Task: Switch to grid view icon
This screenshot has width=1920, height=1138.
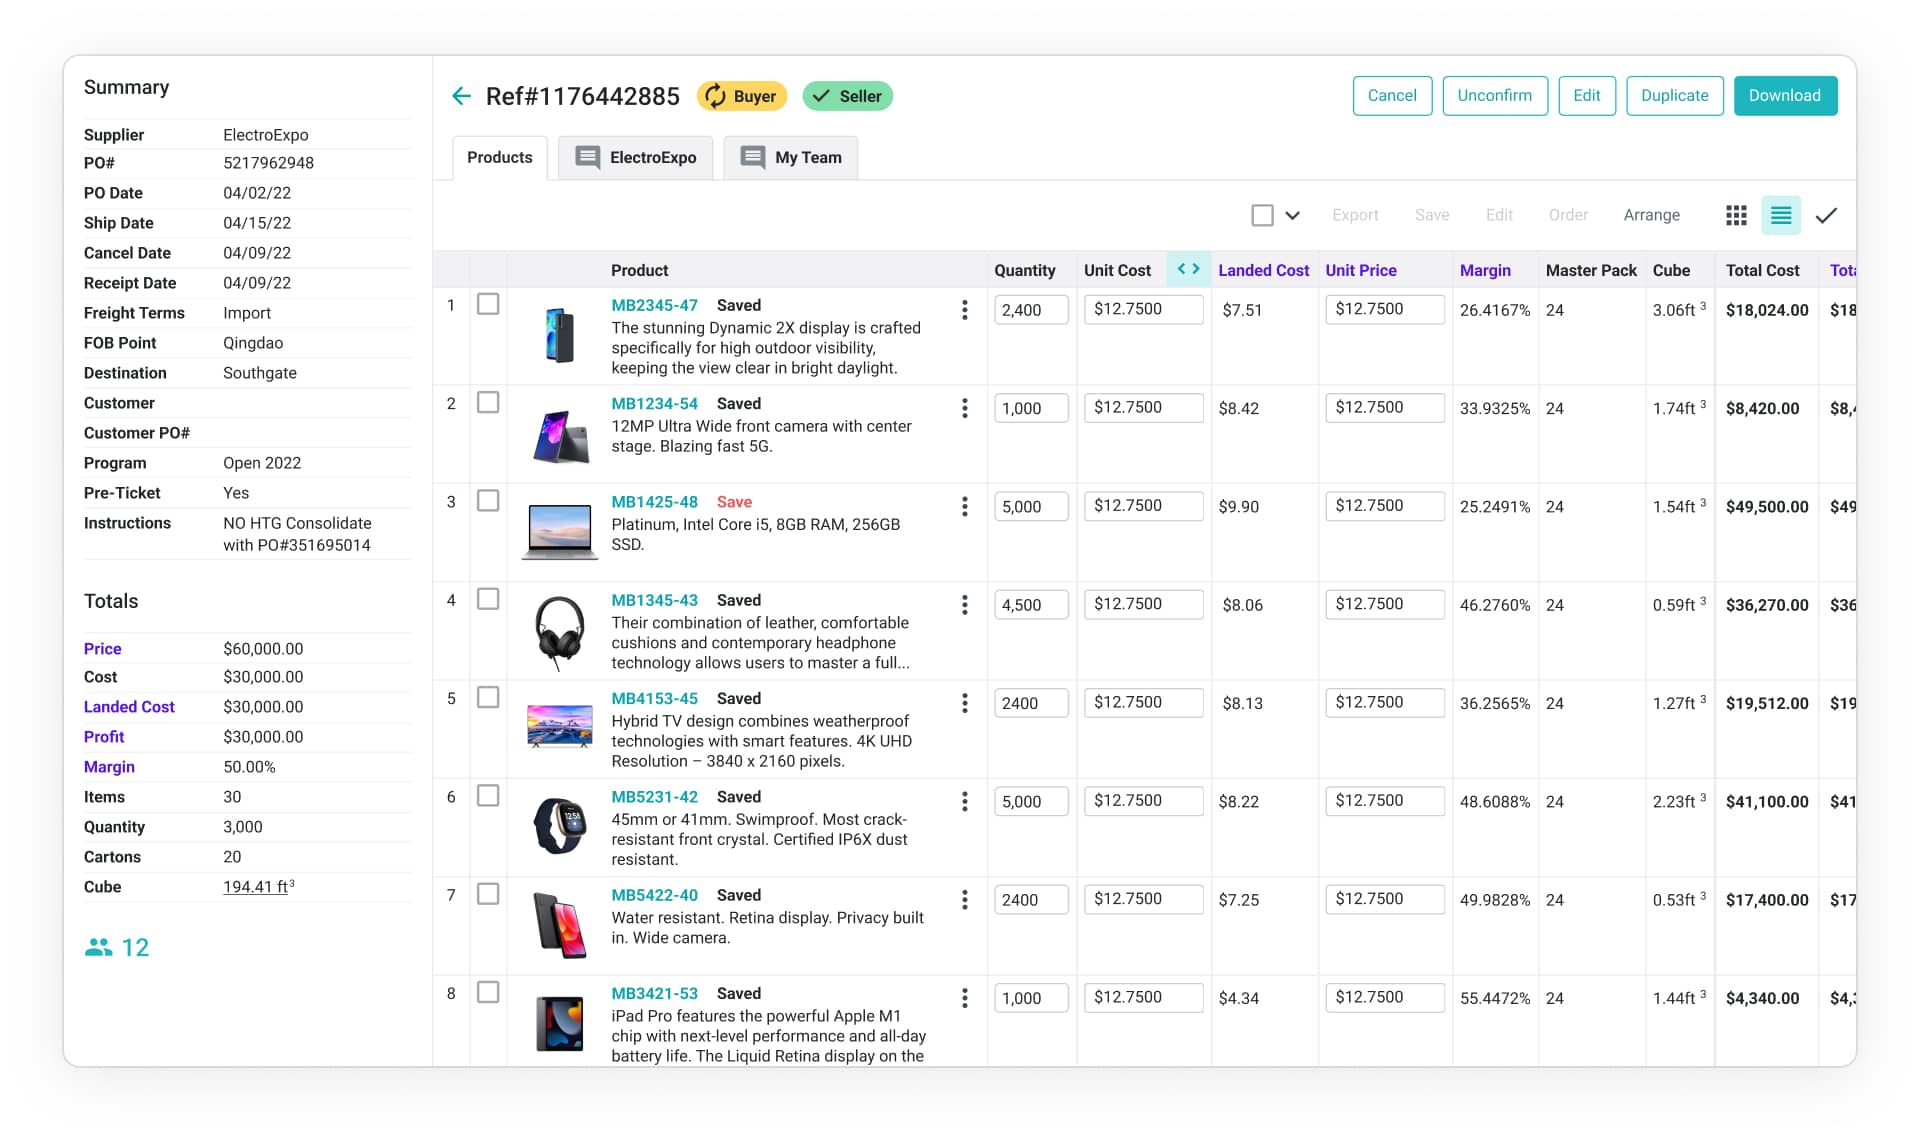Action: coord(1736,215)
